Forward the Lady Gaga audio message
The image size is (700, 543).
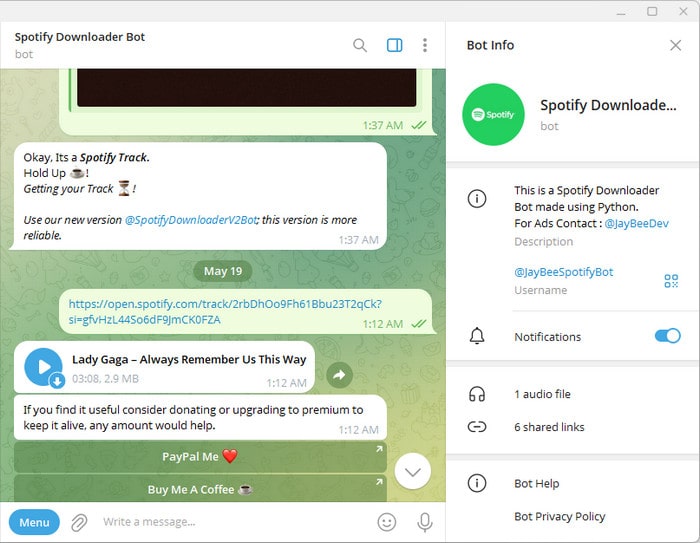(x=339, y=375)
